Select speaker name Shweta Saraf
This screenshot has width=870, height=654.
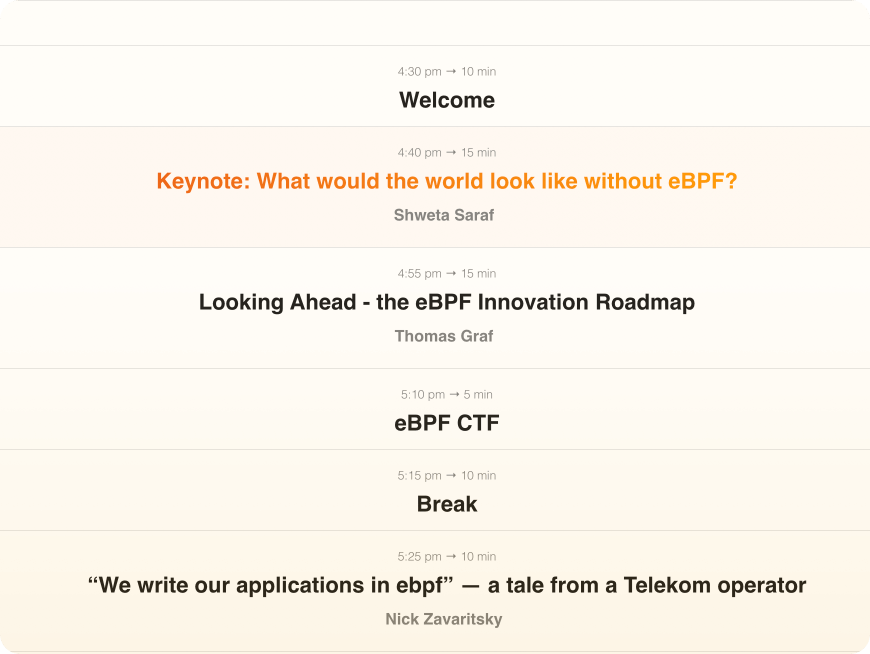pyautogui.click(x=444, y=215)
